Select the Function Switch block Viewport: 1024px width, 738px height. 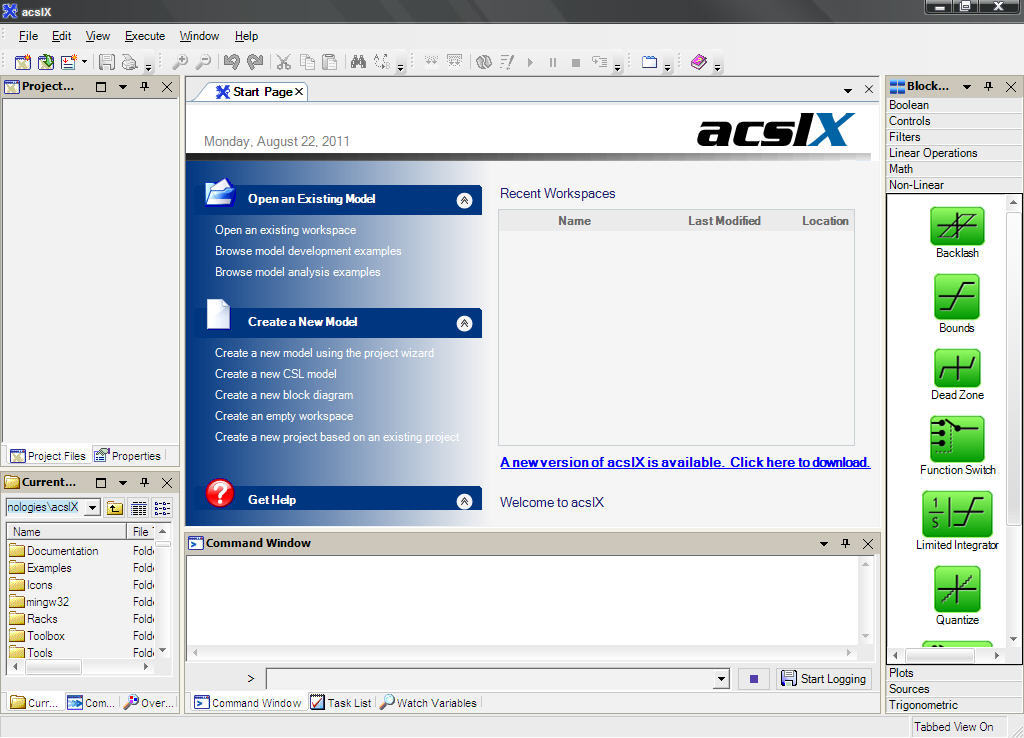coord(957,446)
